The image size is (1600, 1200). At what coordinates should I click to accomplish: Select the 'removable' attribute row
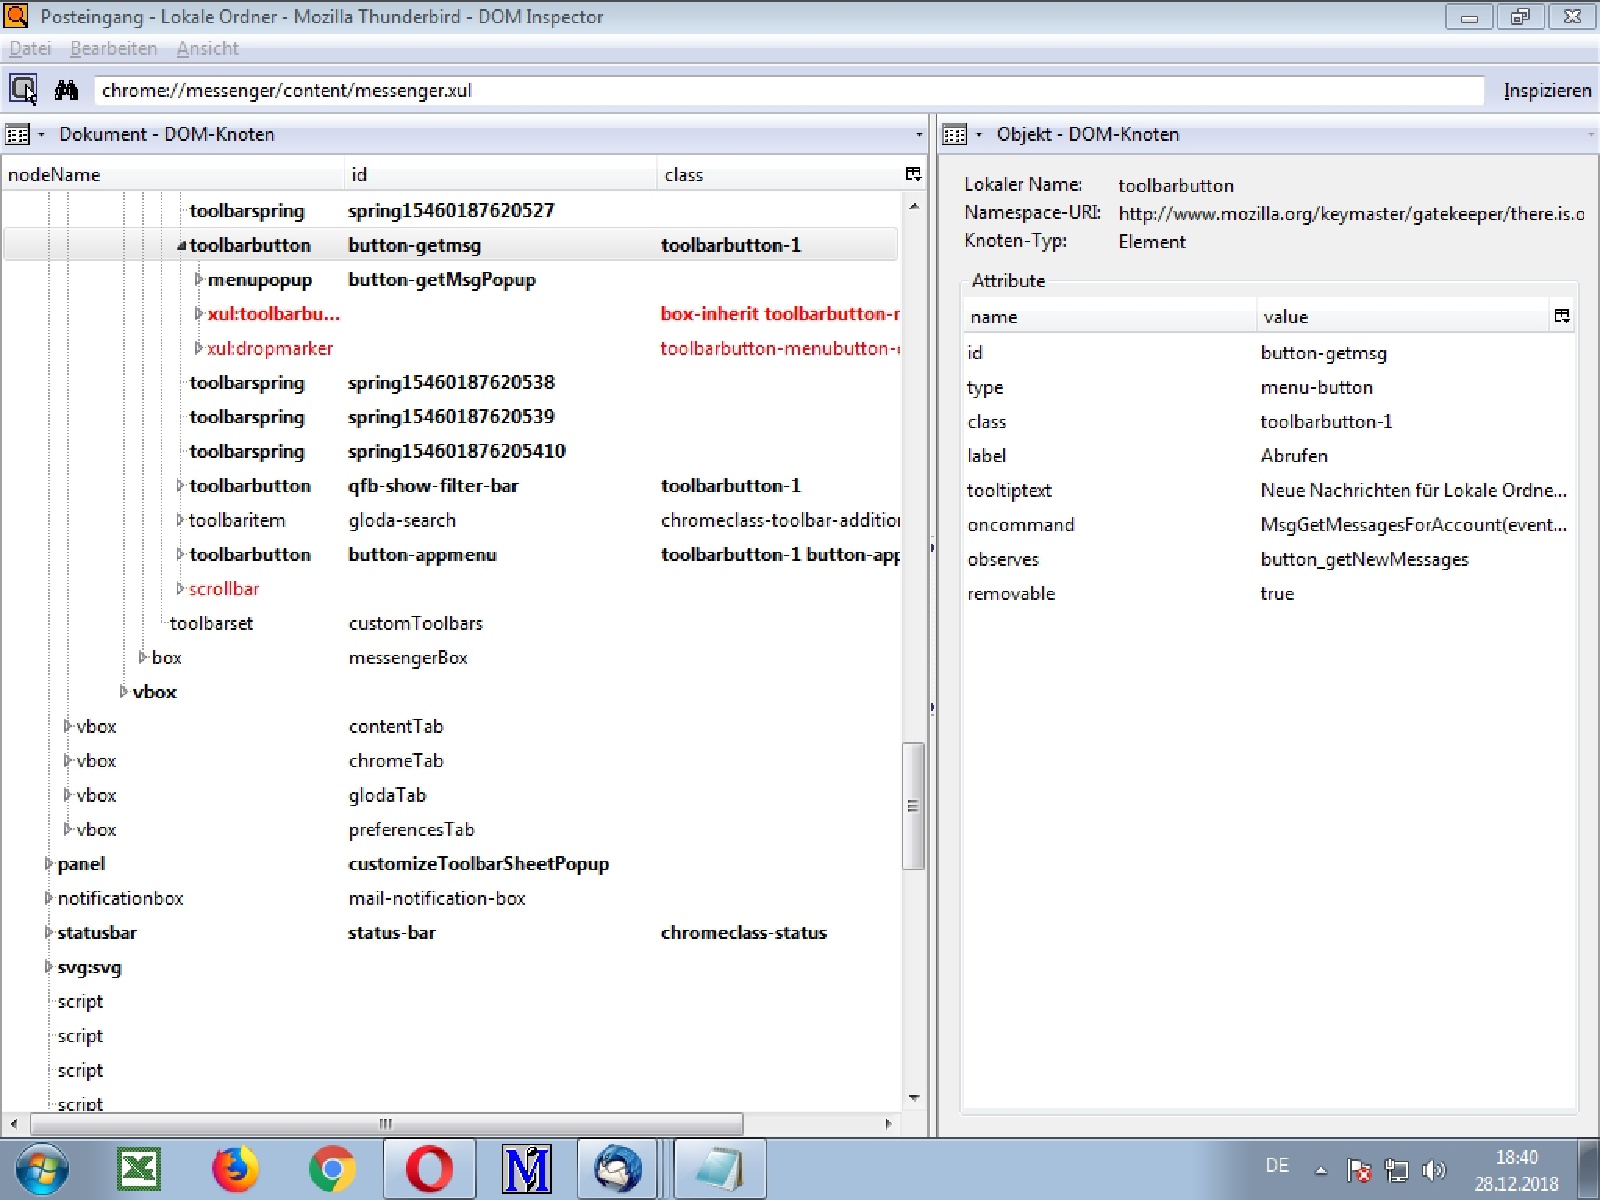point(1268,593)
